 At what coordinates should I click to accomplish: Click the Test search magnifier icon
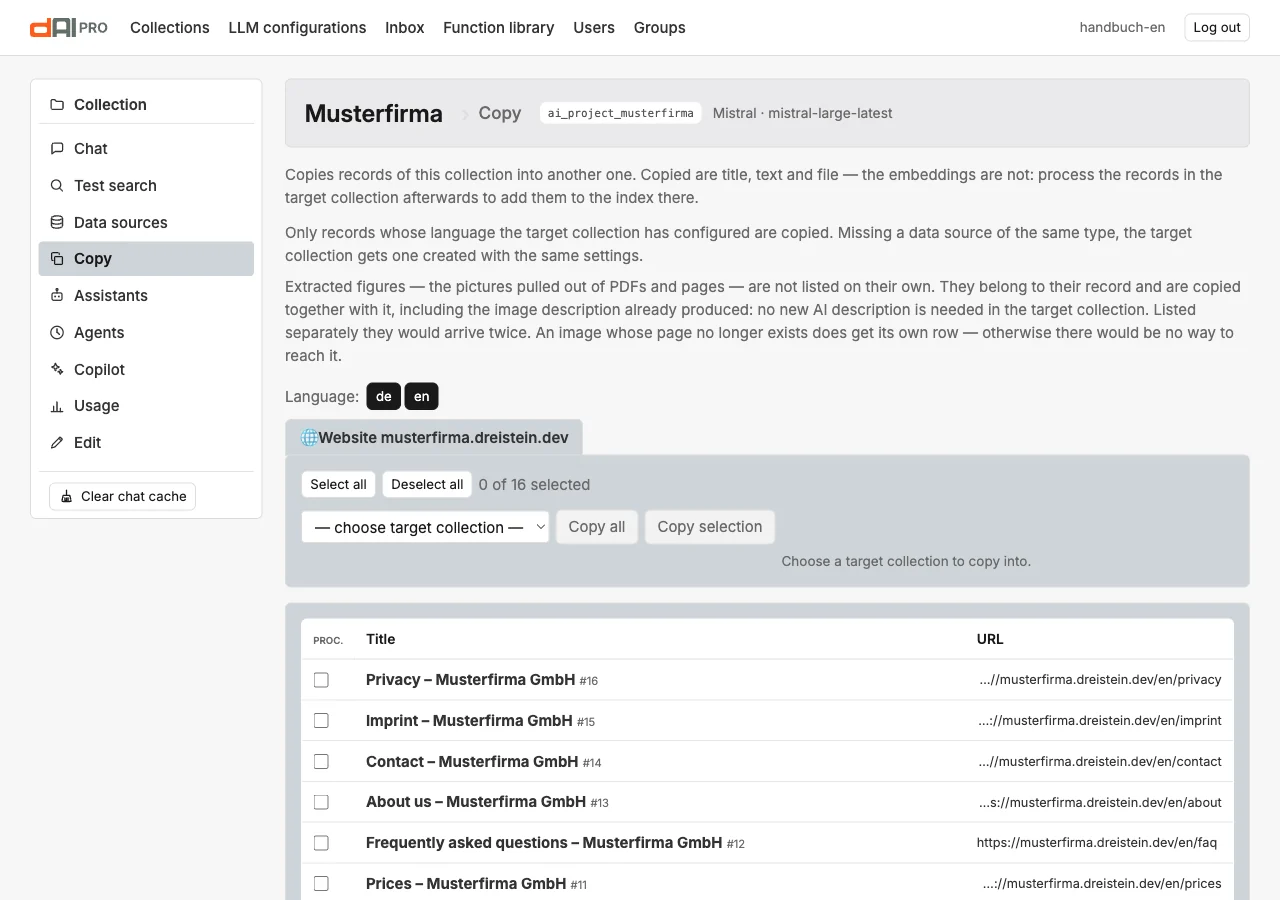pos(57,186)
